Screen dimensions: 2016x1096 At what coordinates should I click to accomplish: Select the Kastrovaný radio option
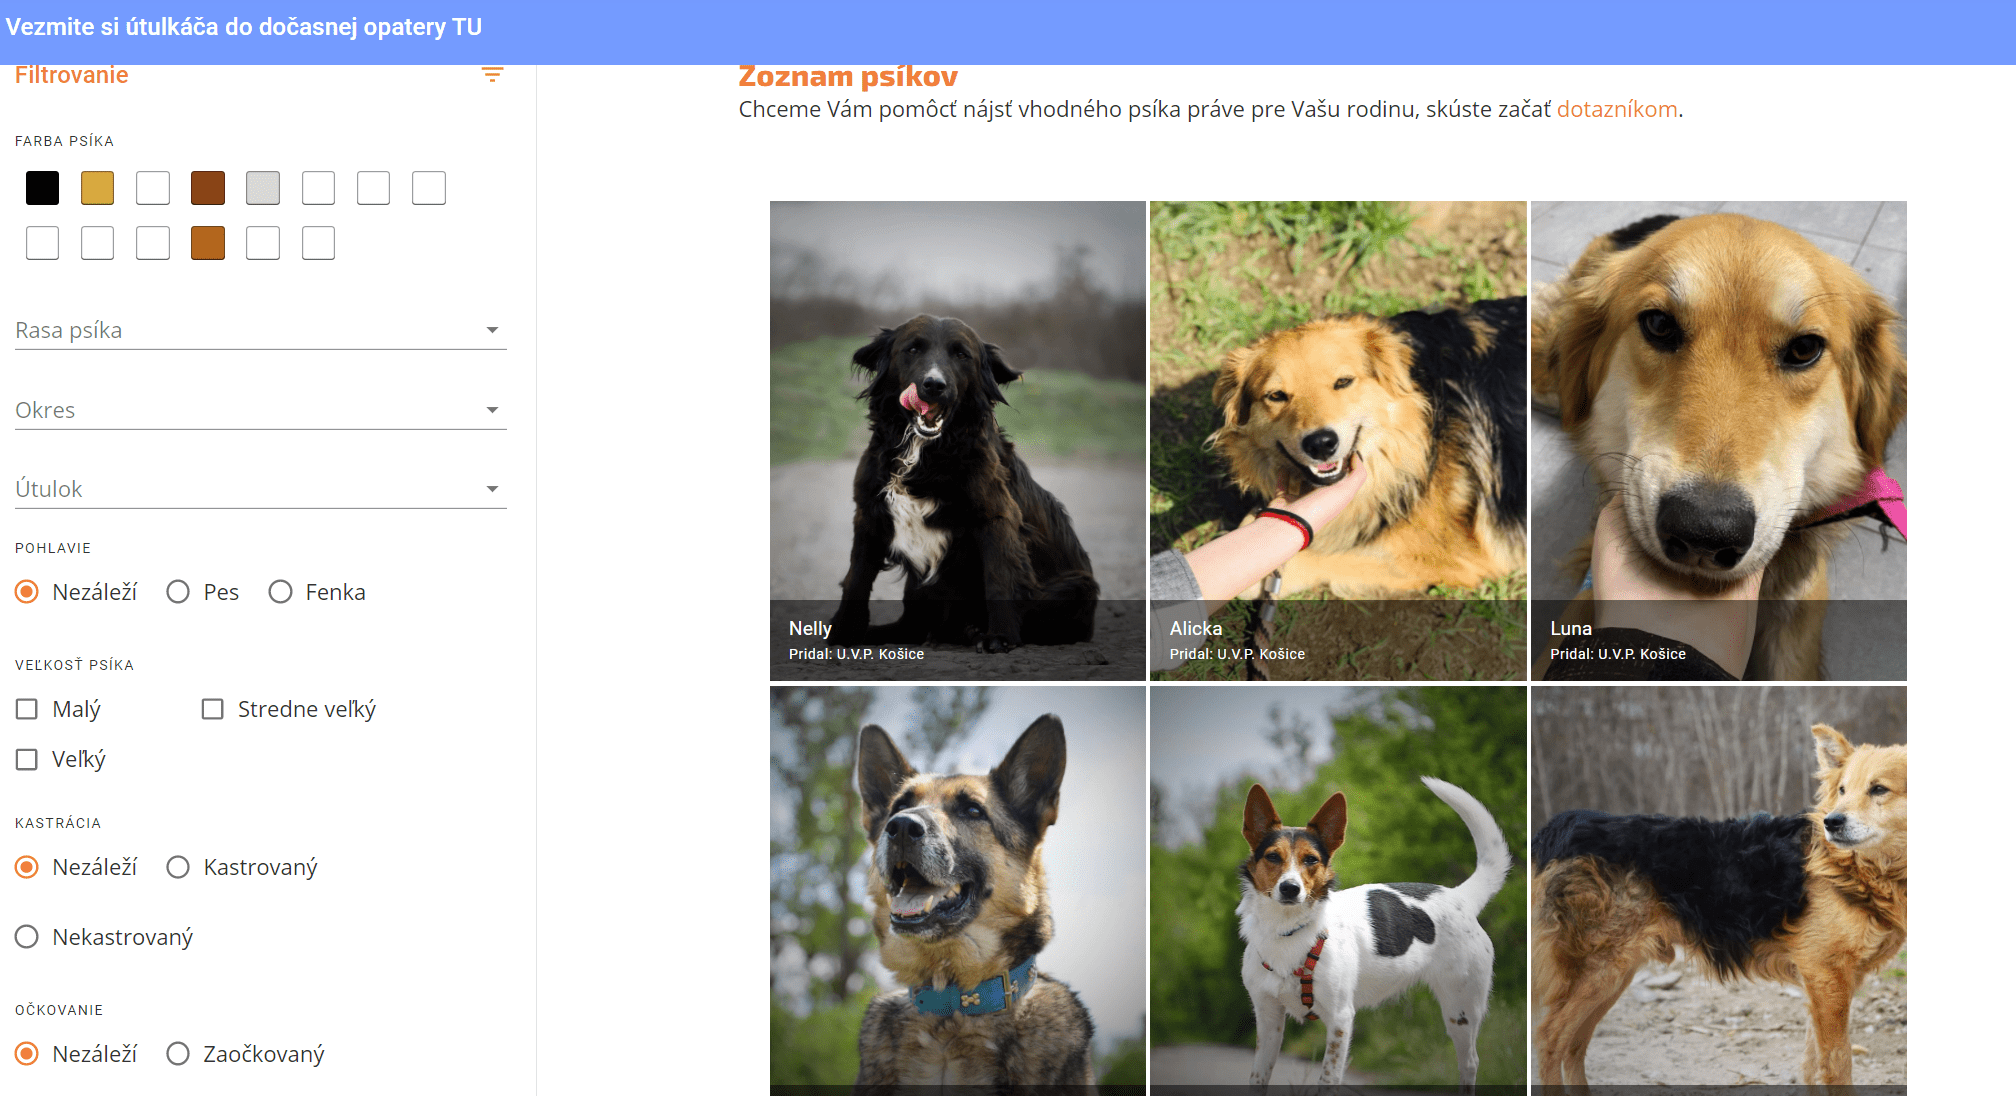click(178, 867)
